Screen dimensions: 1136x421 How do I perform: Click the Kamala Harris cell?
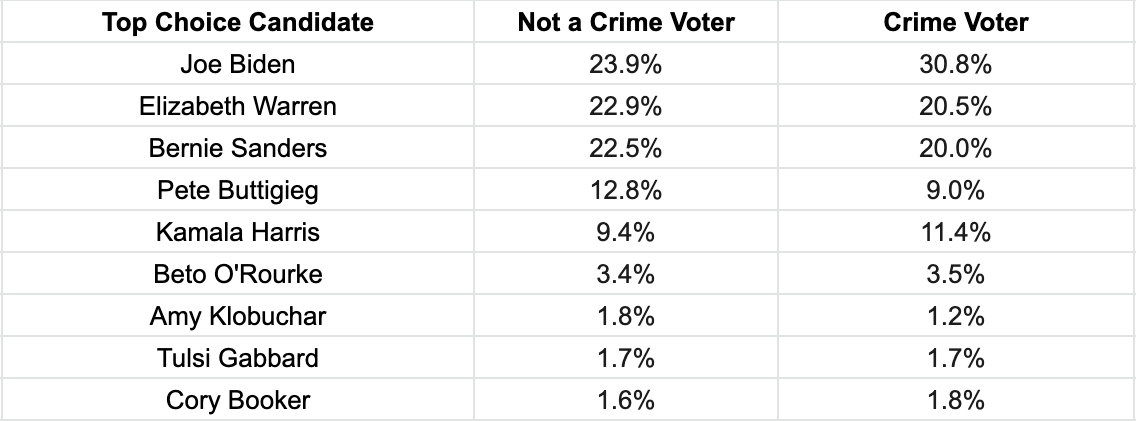coord(238,232)
